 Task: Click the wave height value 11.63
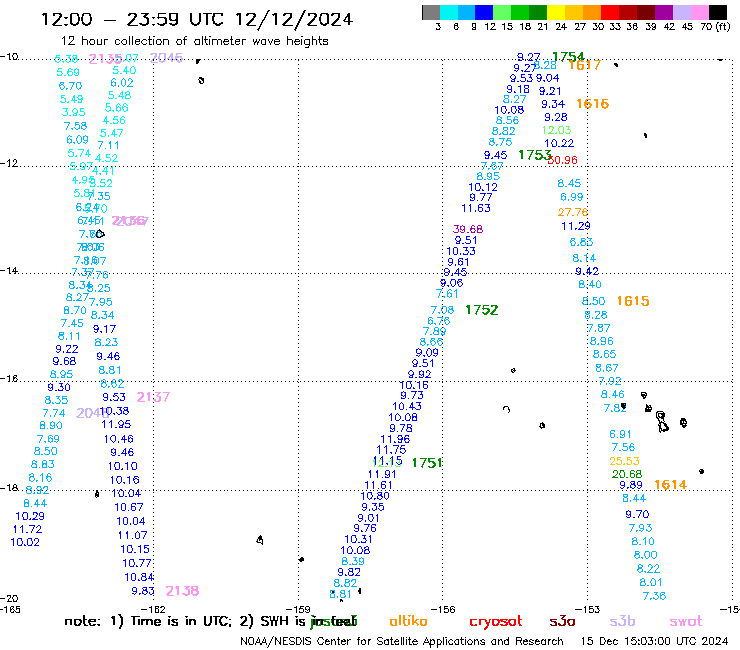point(476,208)
